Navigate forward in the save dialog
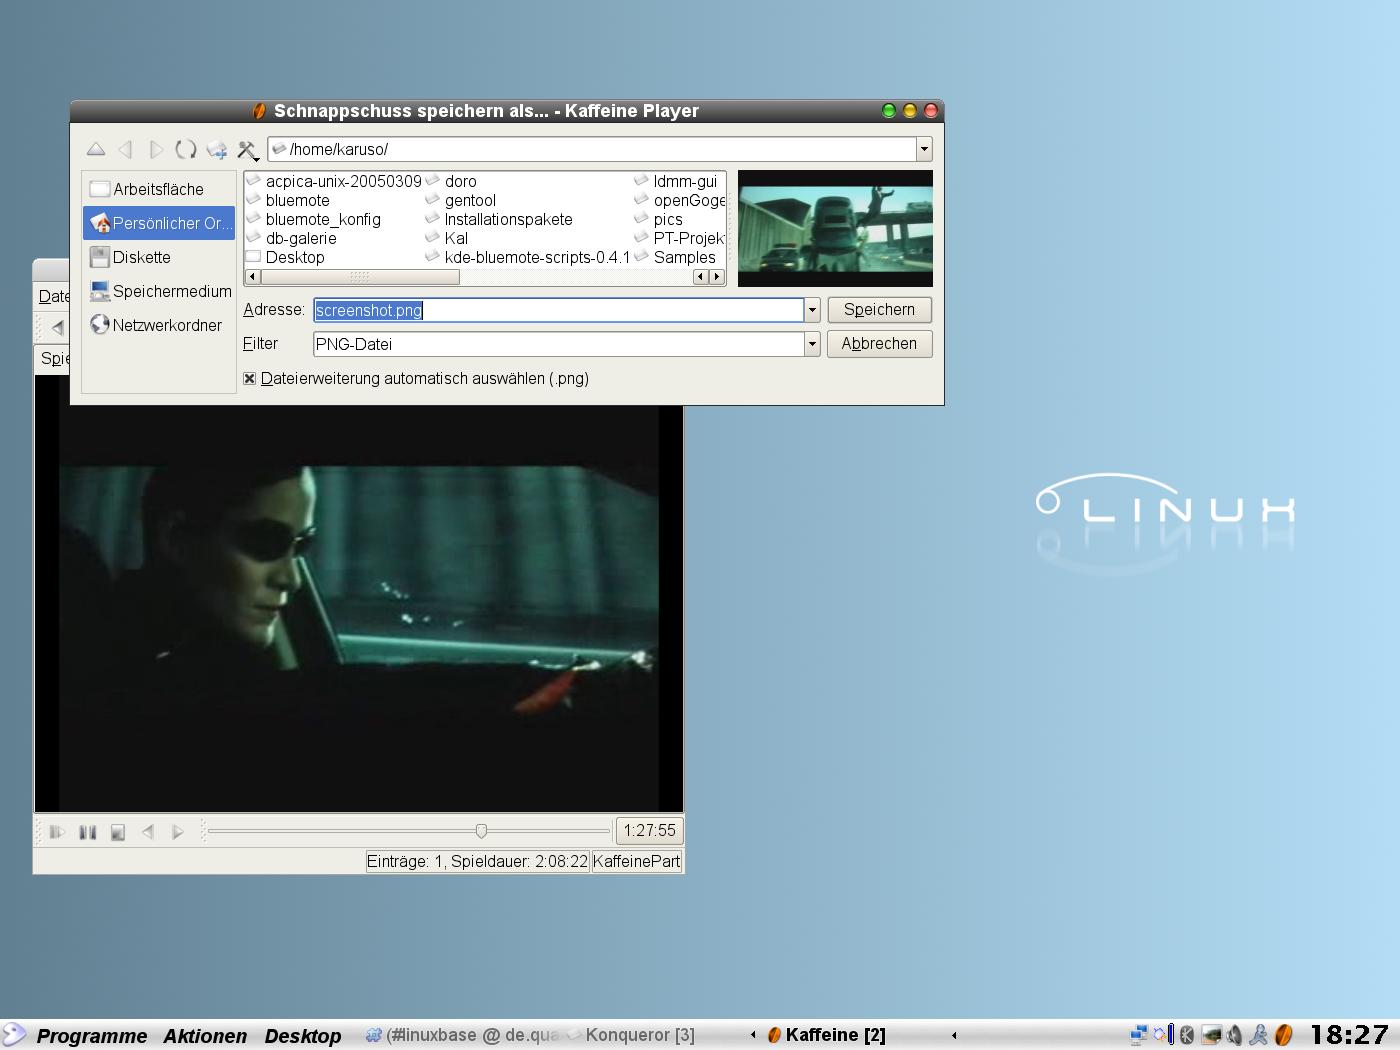Image resolution: width=1400 pixels, height=1050 pixels. pyautogui.click(x=156, y=149)
